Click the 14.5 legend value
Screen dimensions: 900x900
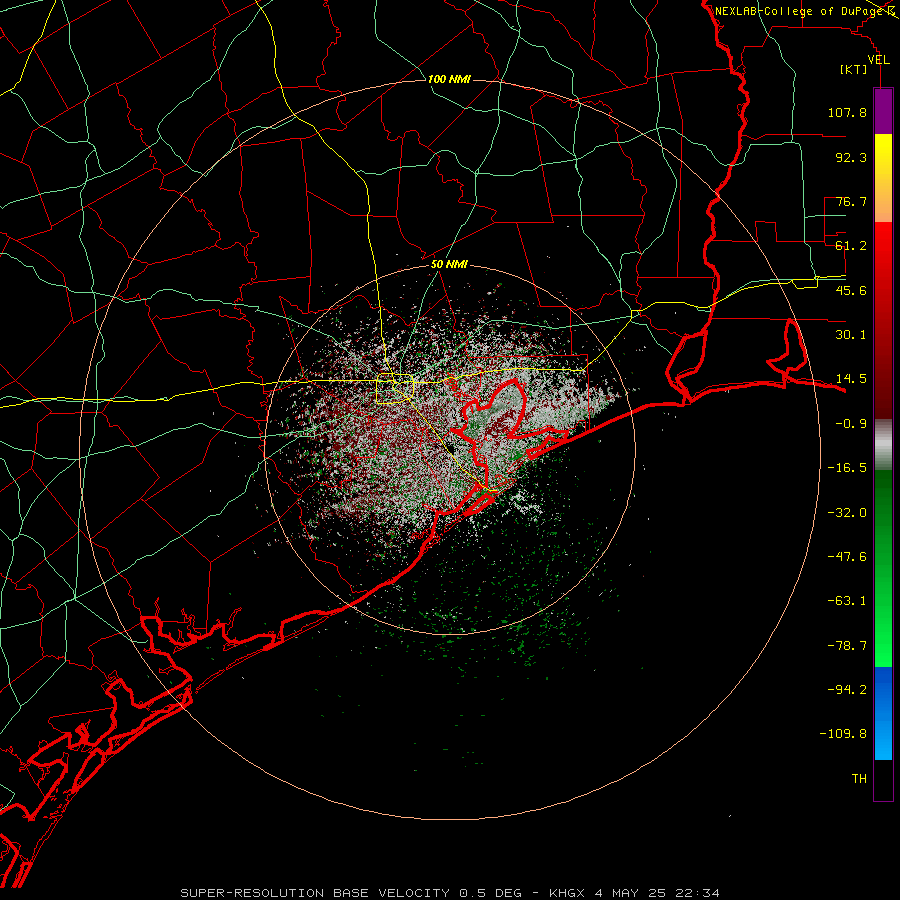pyautogui.click(x=851, y=379)
